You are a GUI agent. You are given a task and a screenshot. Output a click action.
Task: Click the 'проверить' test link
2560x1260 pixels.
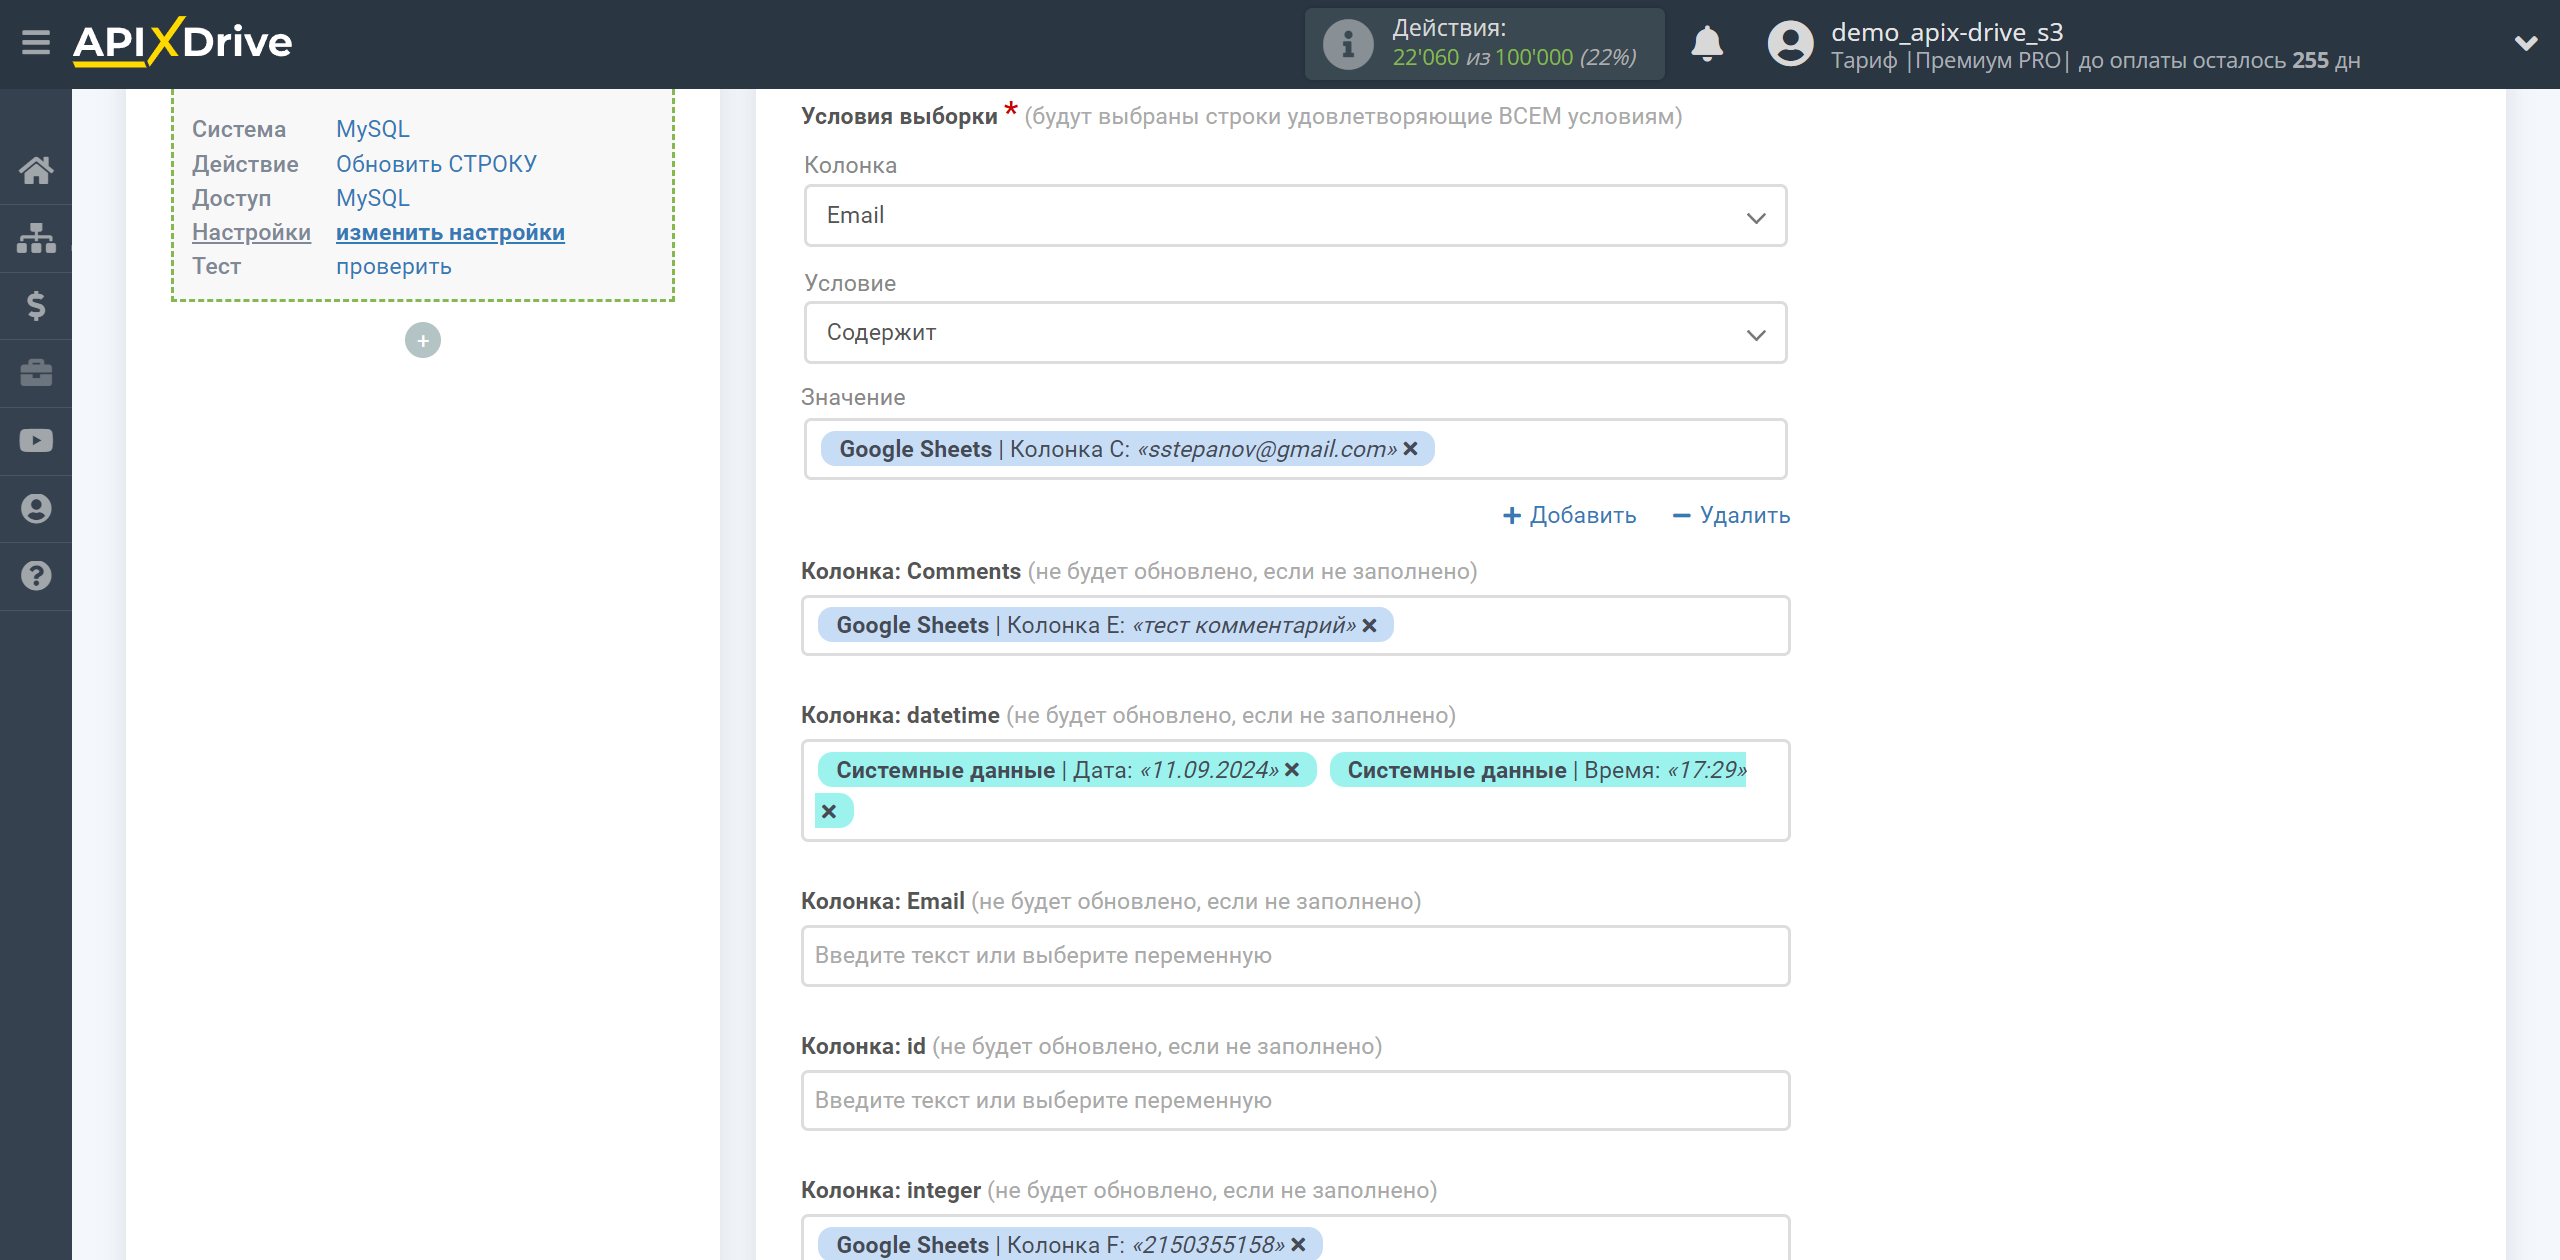(394, 266)
